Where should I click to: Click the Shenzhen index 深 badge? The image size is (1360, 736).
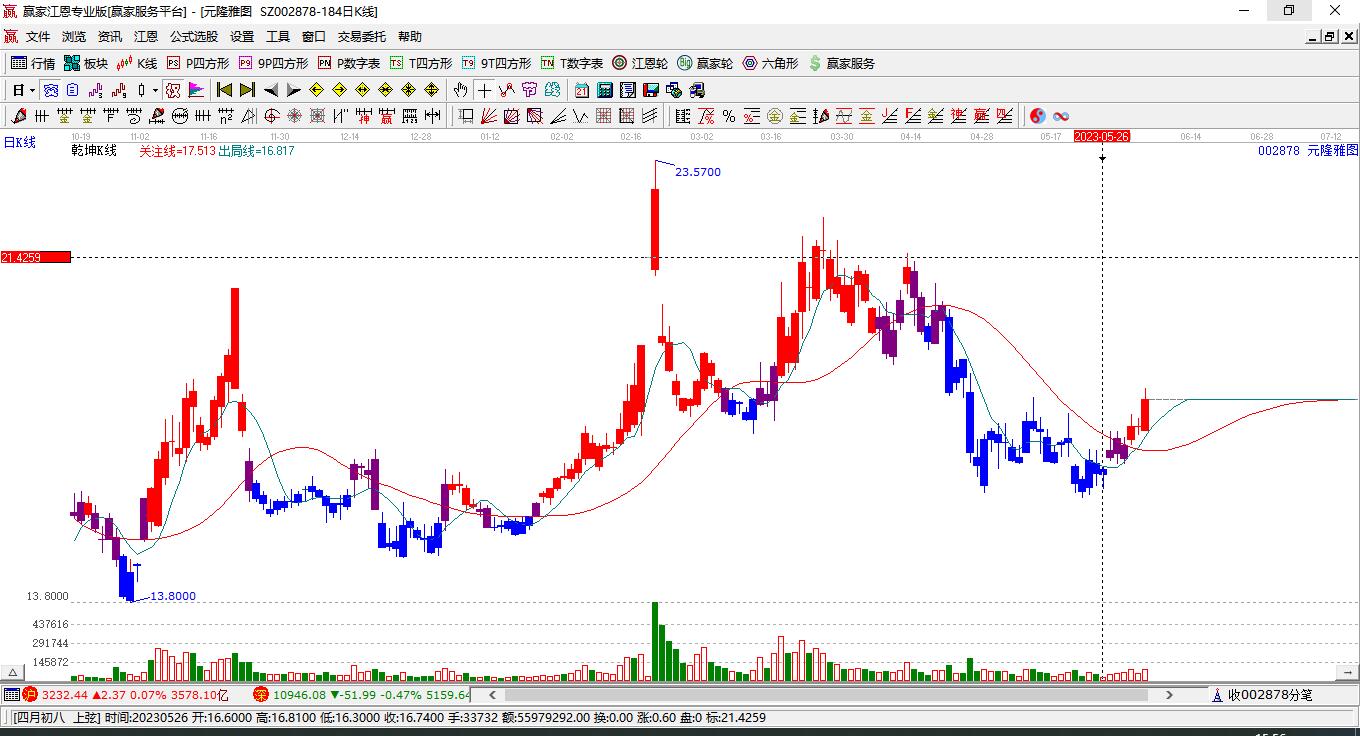click(261, 695)
